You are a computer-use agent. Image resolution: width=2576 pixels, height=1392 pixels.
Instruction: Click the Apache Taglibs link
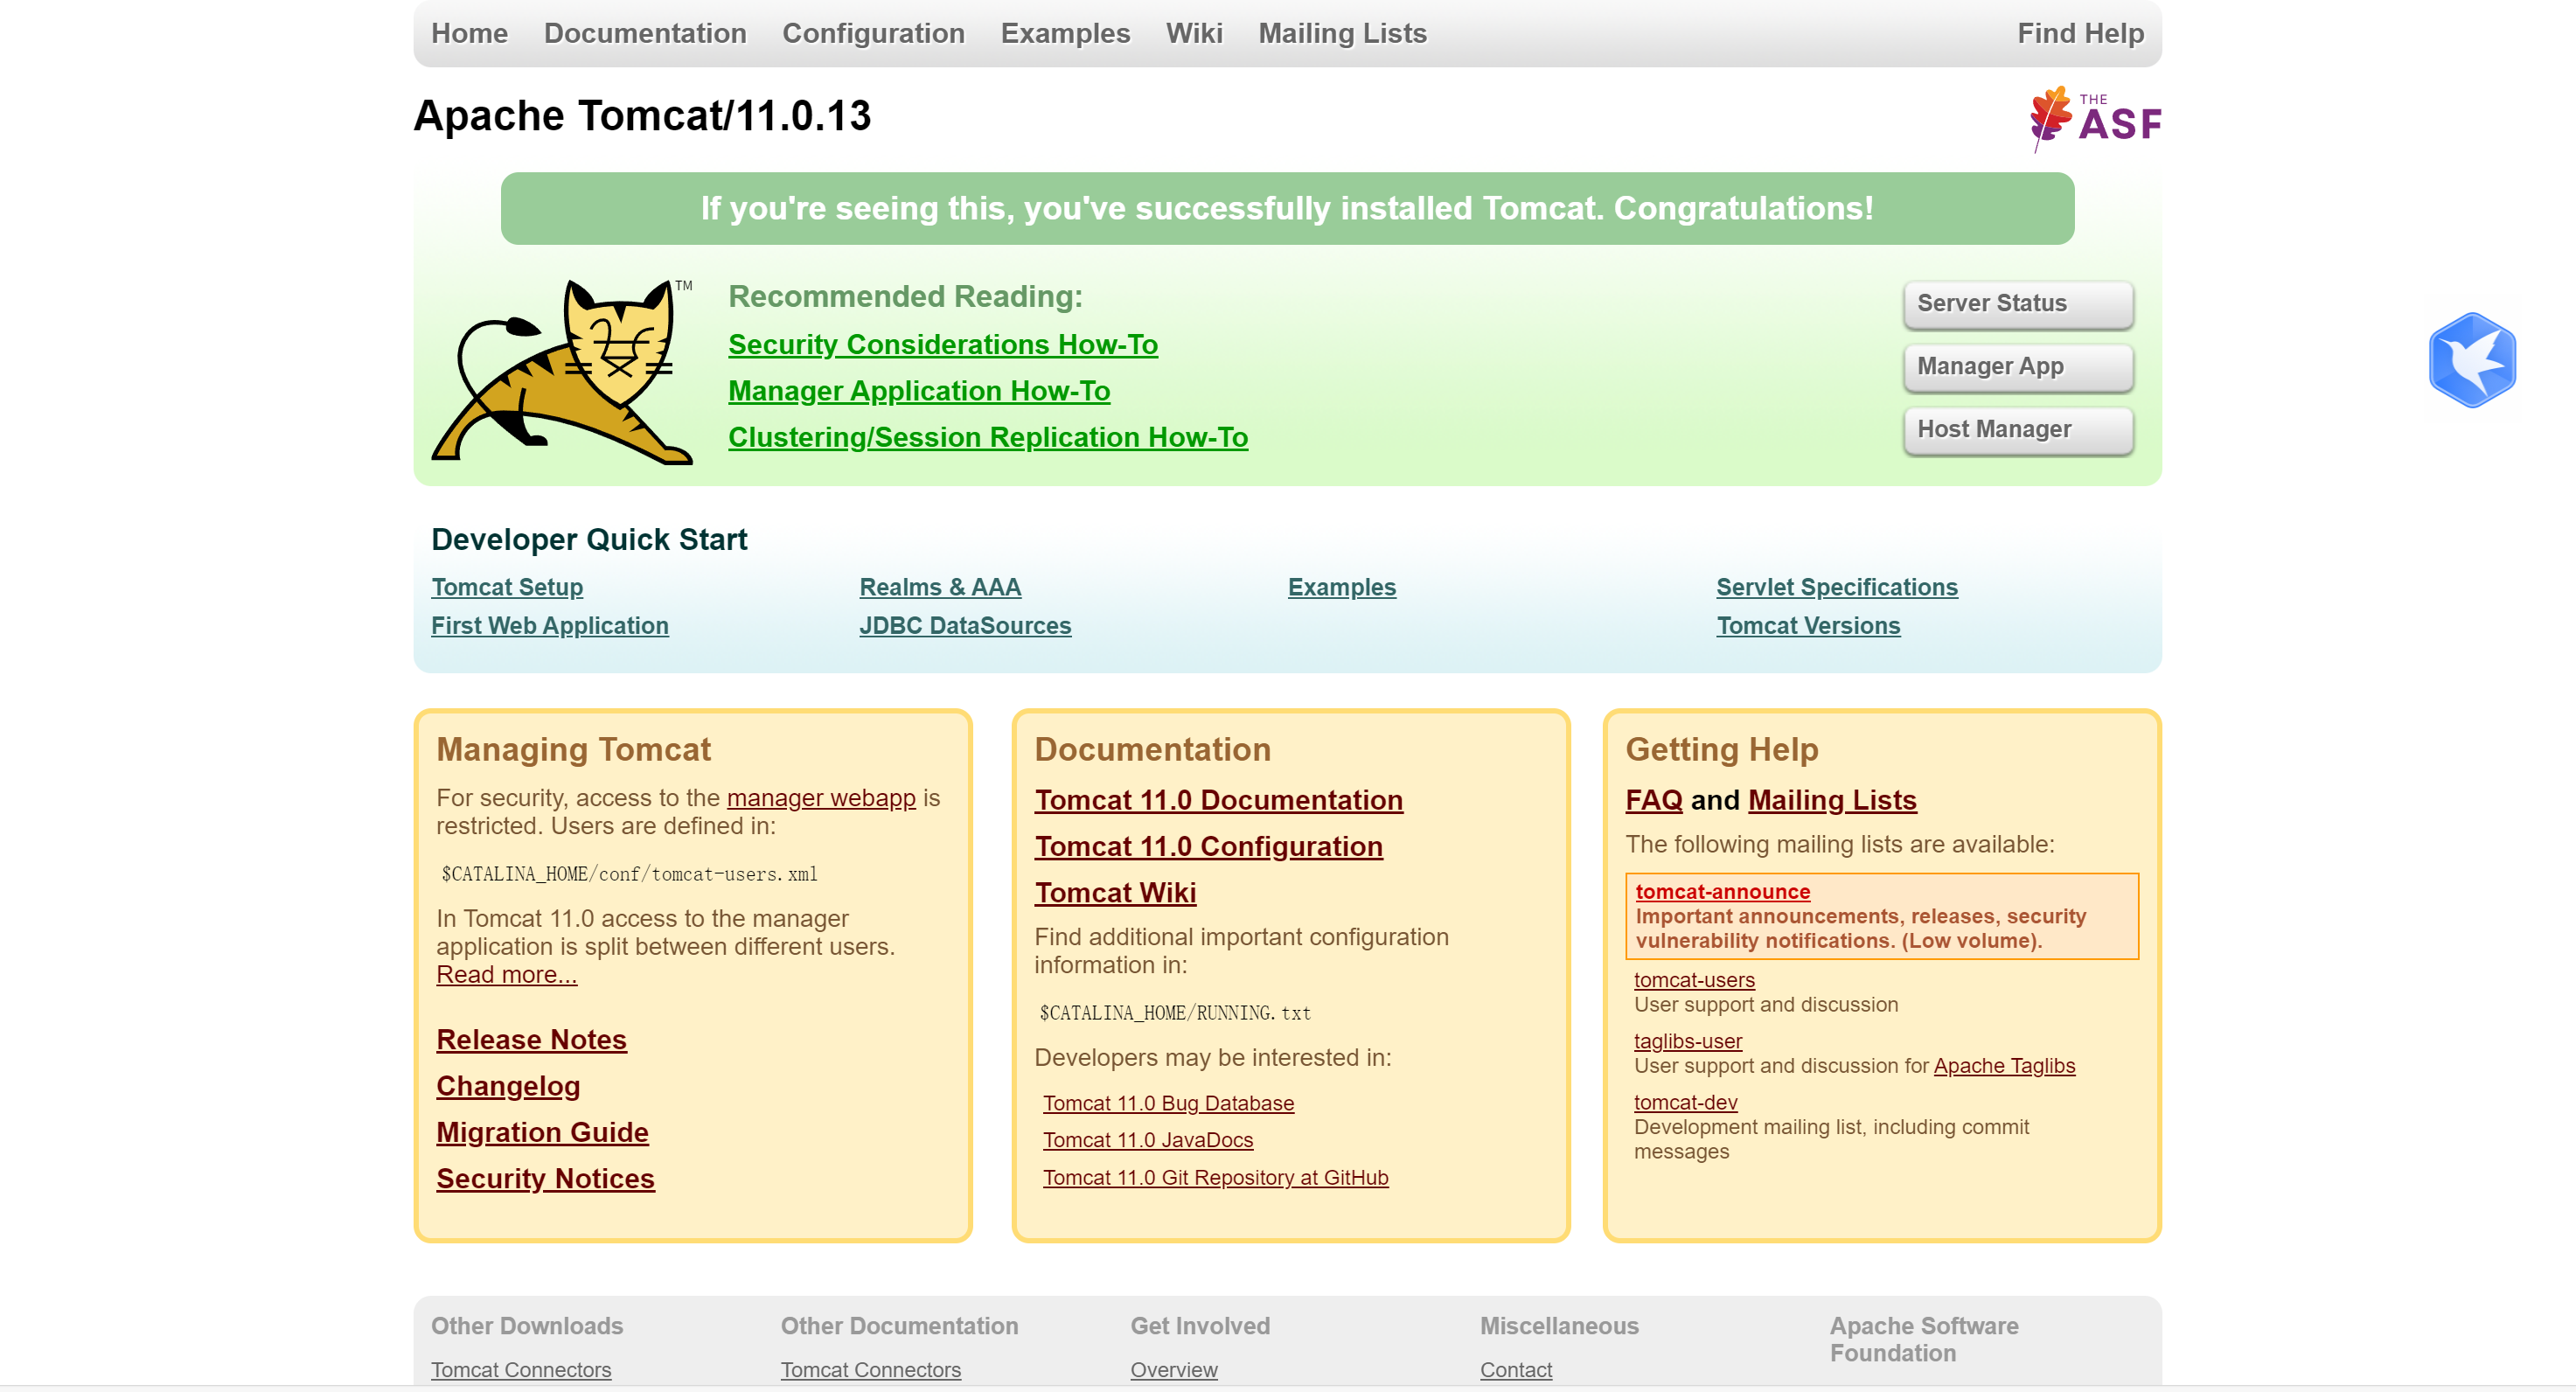2003,1065
